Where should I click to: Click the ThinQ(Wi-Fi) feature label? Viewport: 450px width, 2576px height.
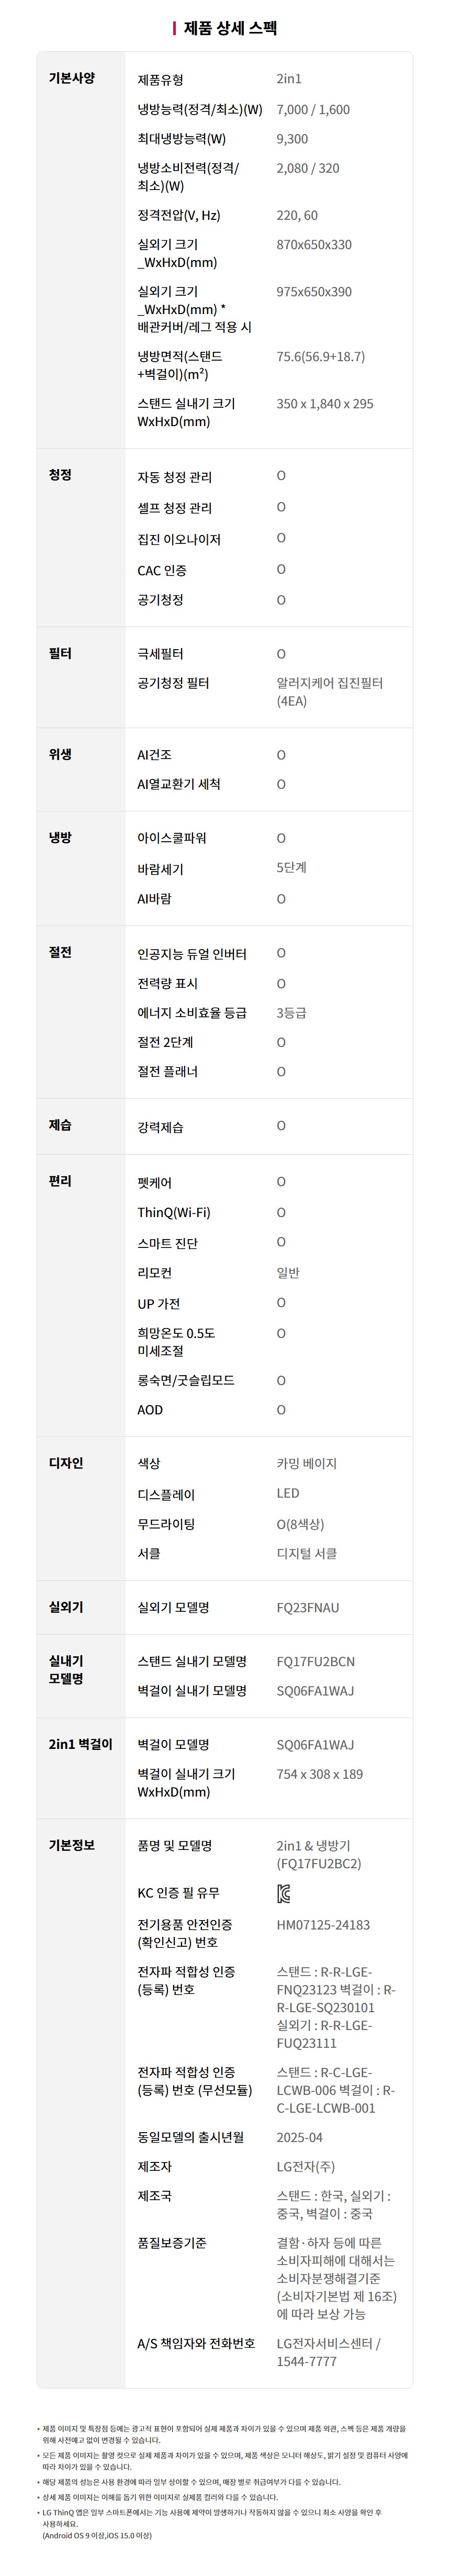click(174, 1212)
